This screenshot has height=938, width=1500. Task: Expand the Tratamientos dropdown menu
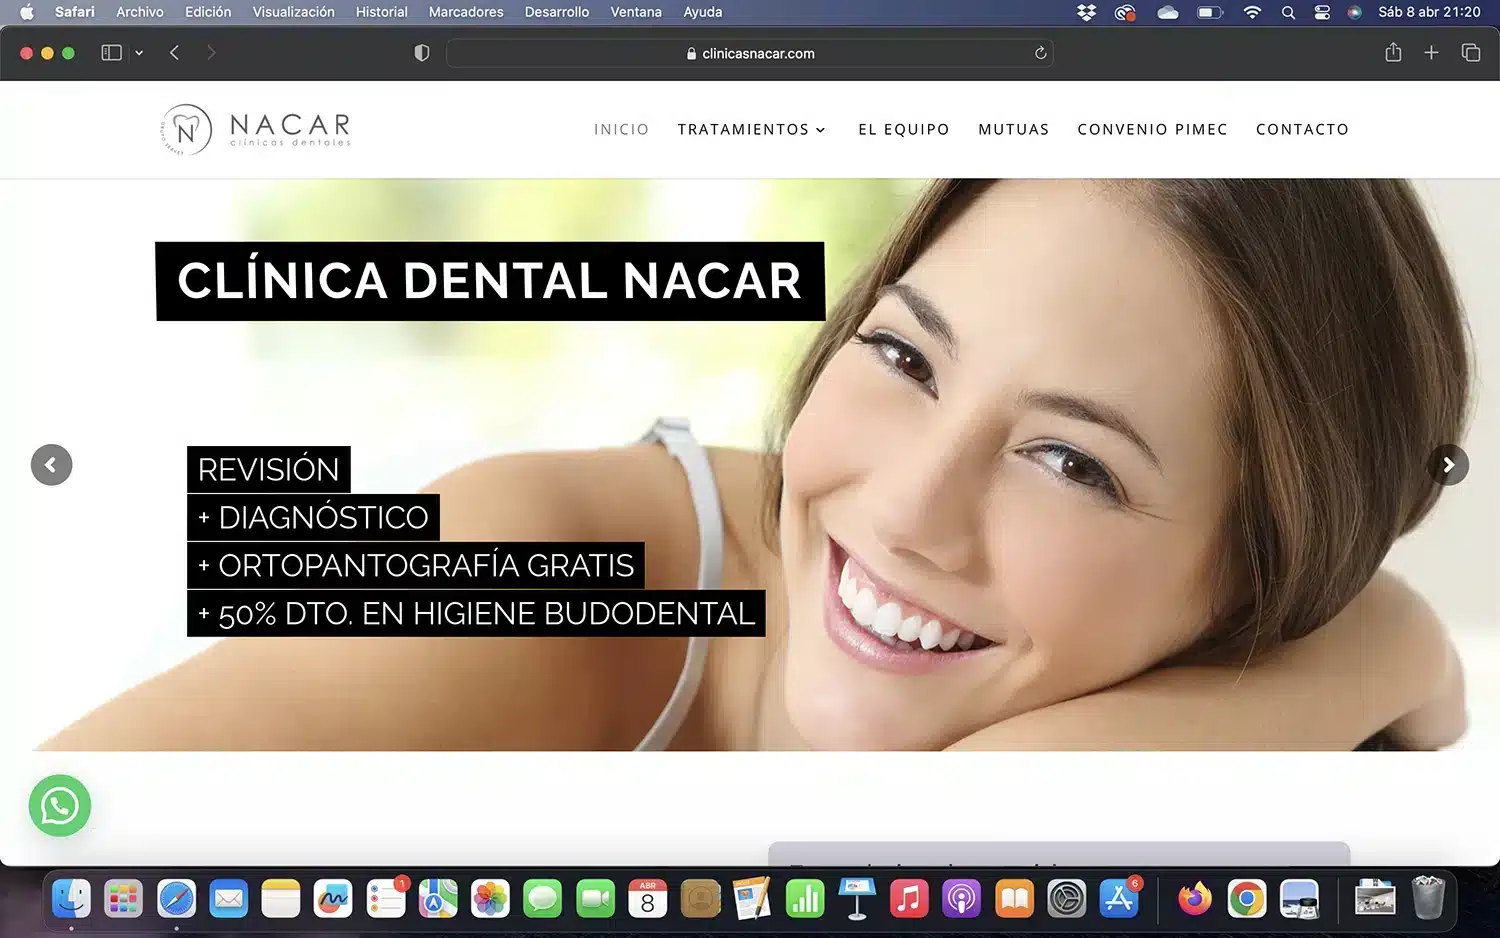coord(751,130)
